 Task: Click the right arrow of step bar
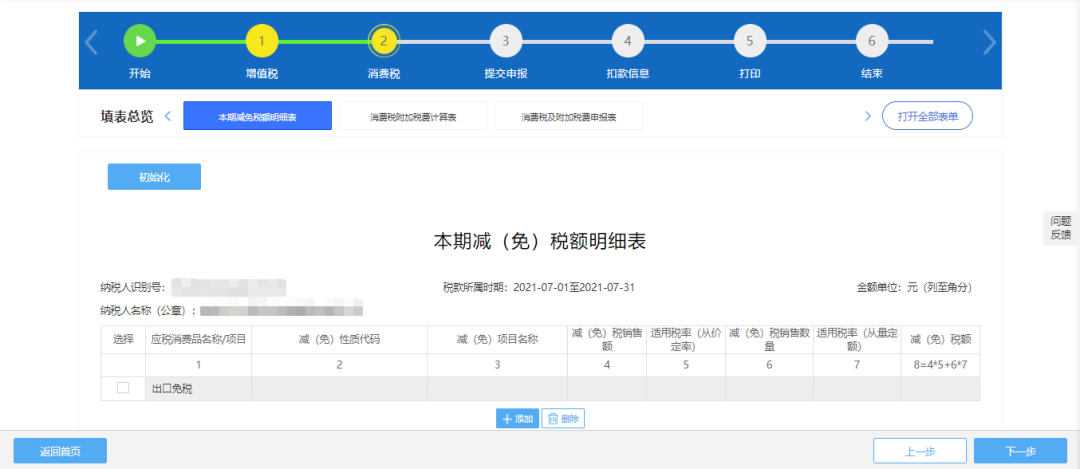[x=989, y=42]
